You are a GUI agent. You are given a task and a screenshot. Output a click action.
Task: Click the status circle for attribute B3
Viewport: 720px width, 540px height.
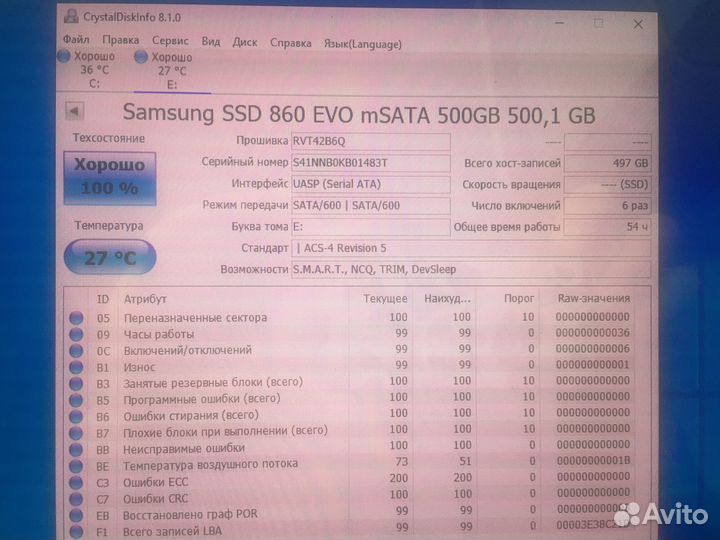tap(76, 383)
